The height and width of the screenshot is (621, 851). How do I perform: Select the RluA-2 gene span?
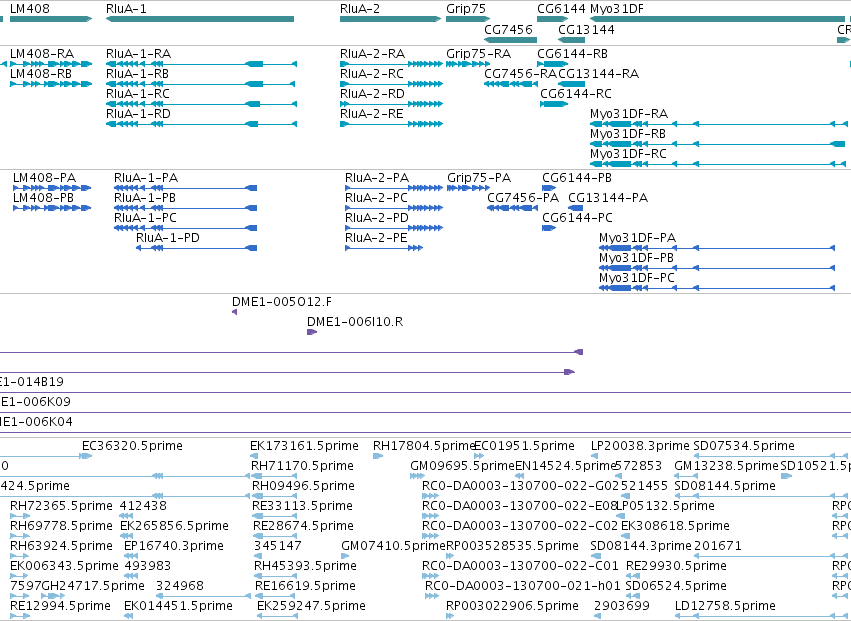click(390, 19)
